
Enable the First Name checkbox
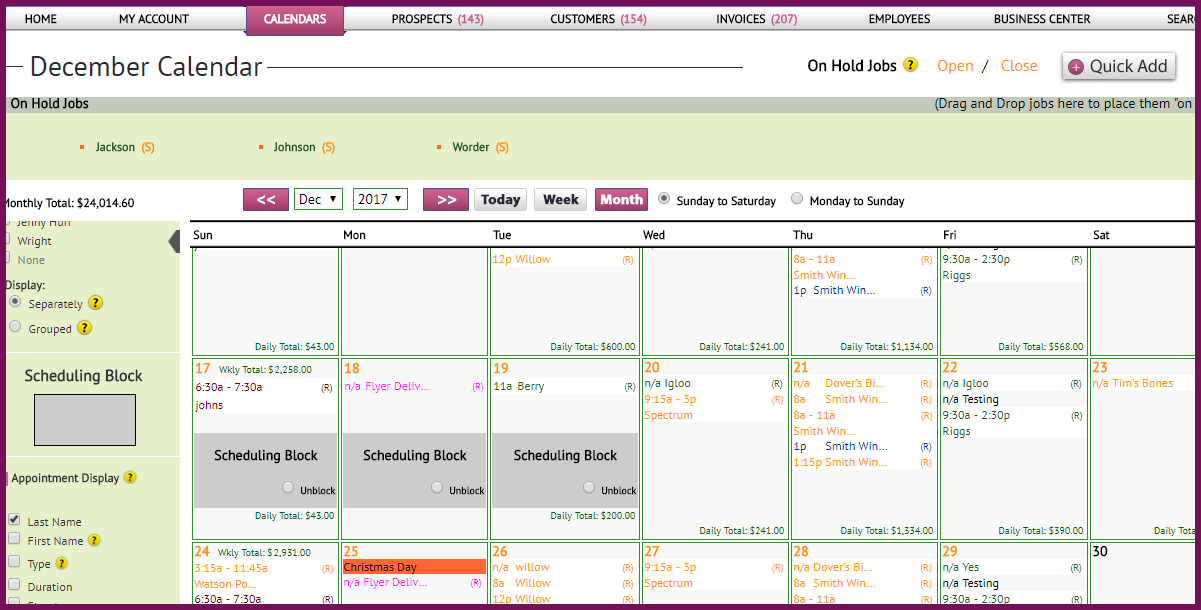[x=14, y=539]
